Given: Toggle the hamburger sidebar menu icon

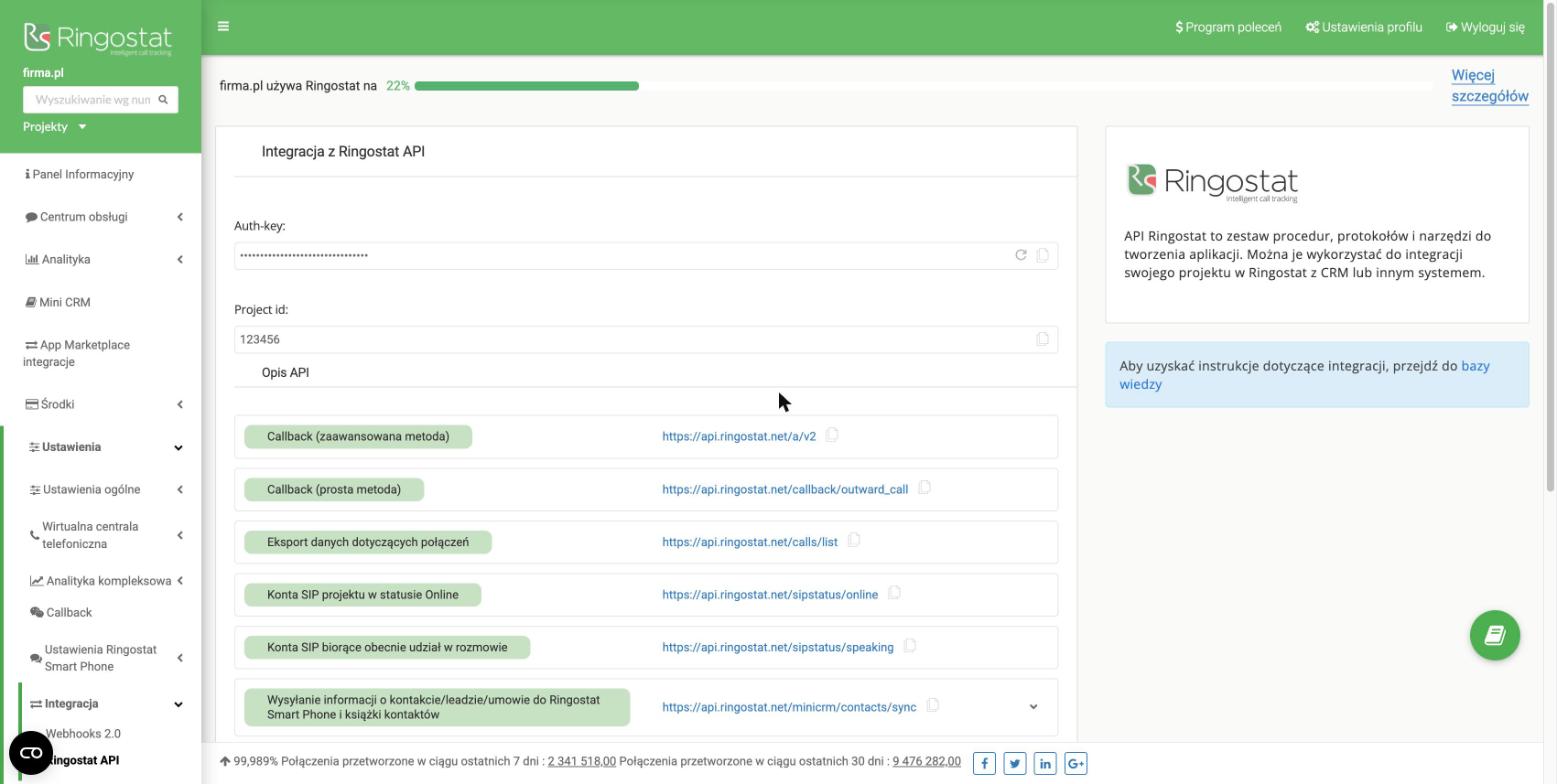Looking at the screenshot, I should [223, 27].
